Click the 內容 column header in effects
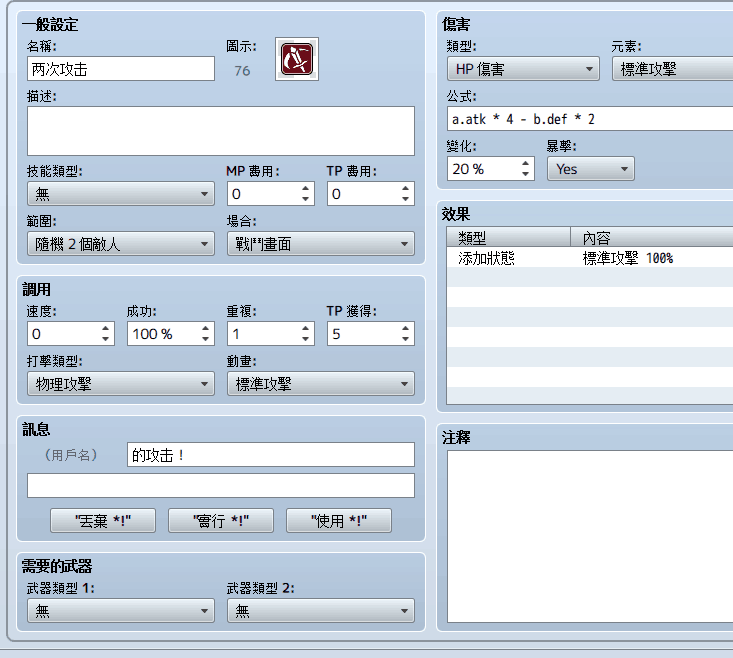Image resolution: width=733 pixels, height=658 pixels. [x=652, y=237]
